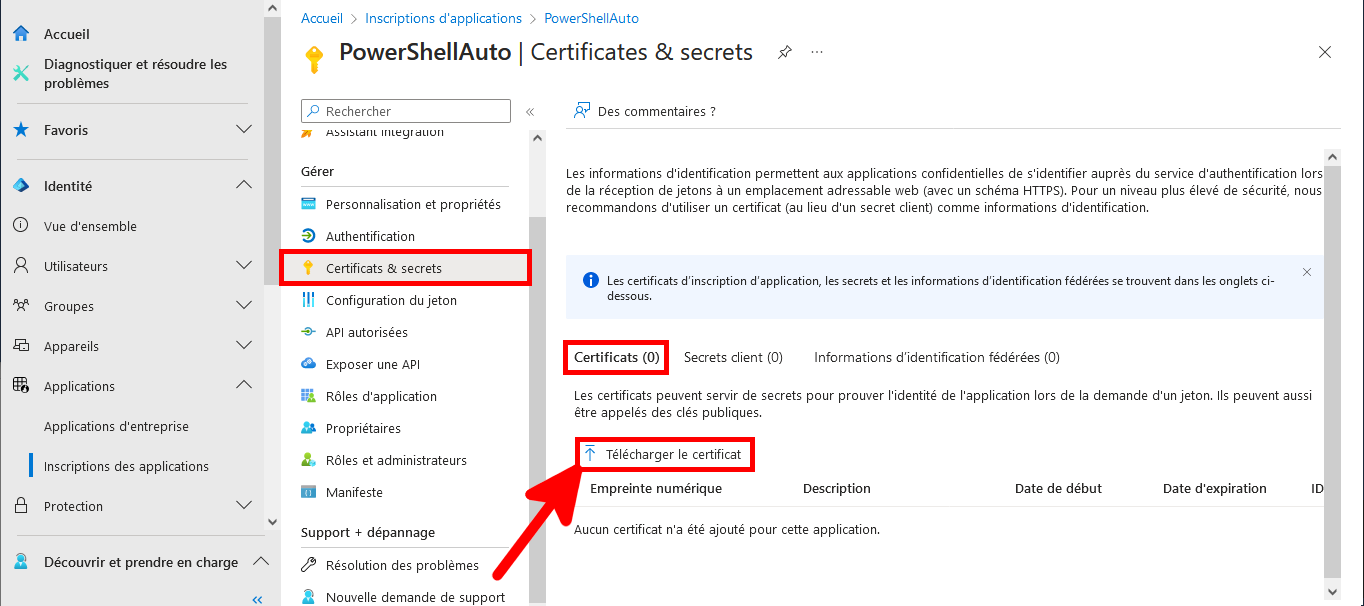This screenshot has width=1364, height=606.
Task: Select the Propriétaires people icon
Action: point(310,427)
